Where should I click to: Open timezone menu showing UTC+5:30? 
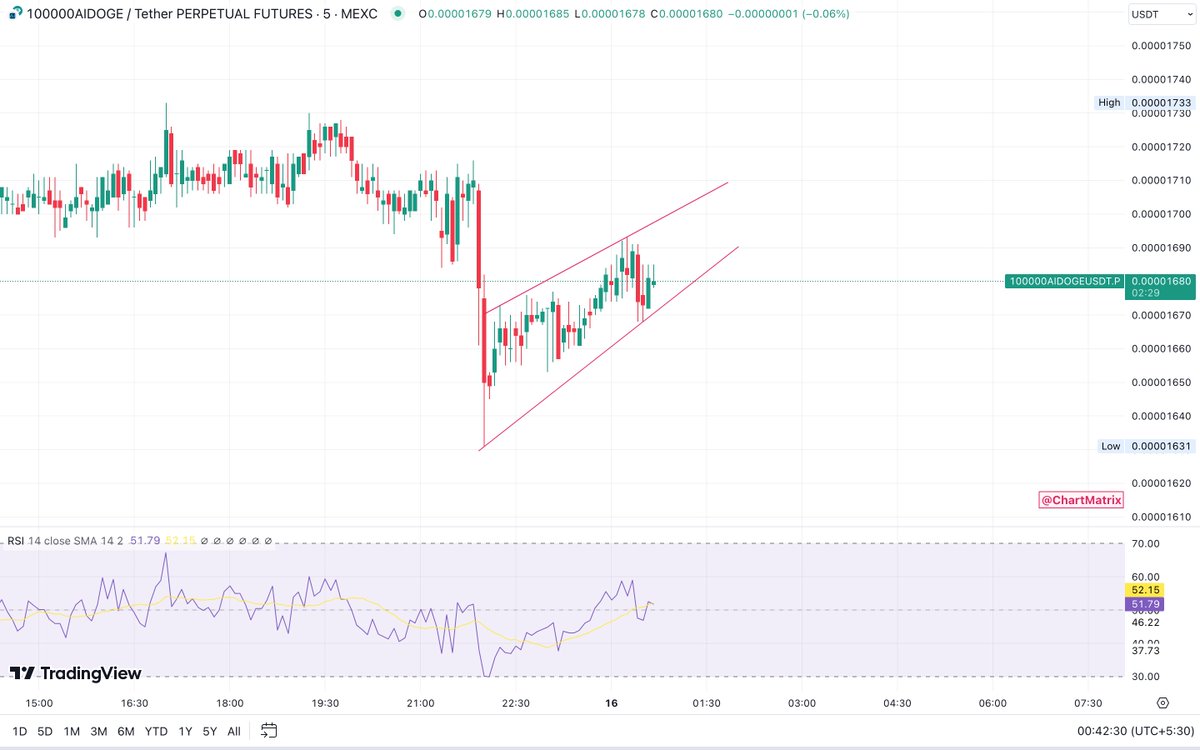tap(1135, 731)
